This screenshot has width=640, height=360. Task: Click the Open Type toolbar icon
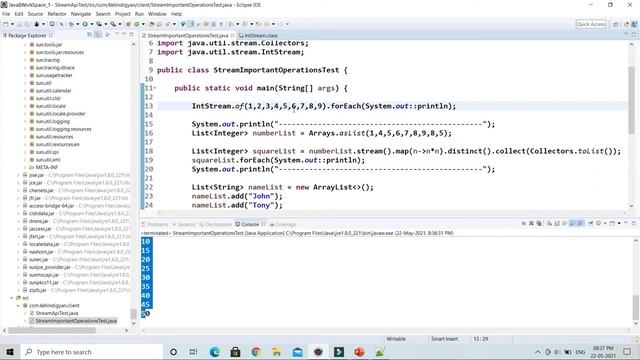151,24
